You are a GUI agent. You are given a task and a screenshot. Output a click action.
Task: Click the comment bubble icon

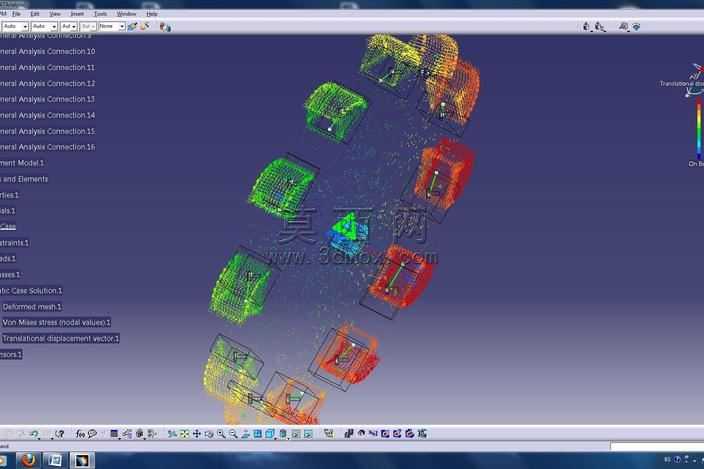[92, 434]
